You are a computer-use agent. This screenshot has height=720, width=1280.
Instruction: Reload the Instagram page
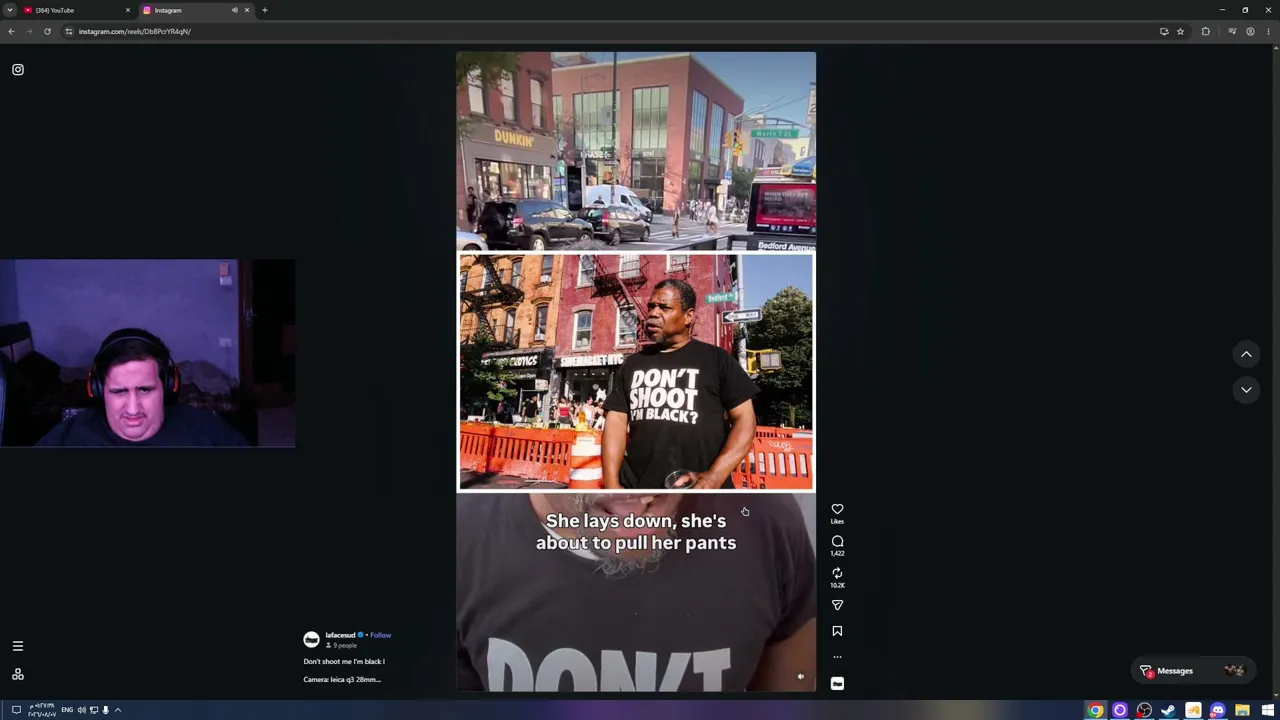click(47, 31)
